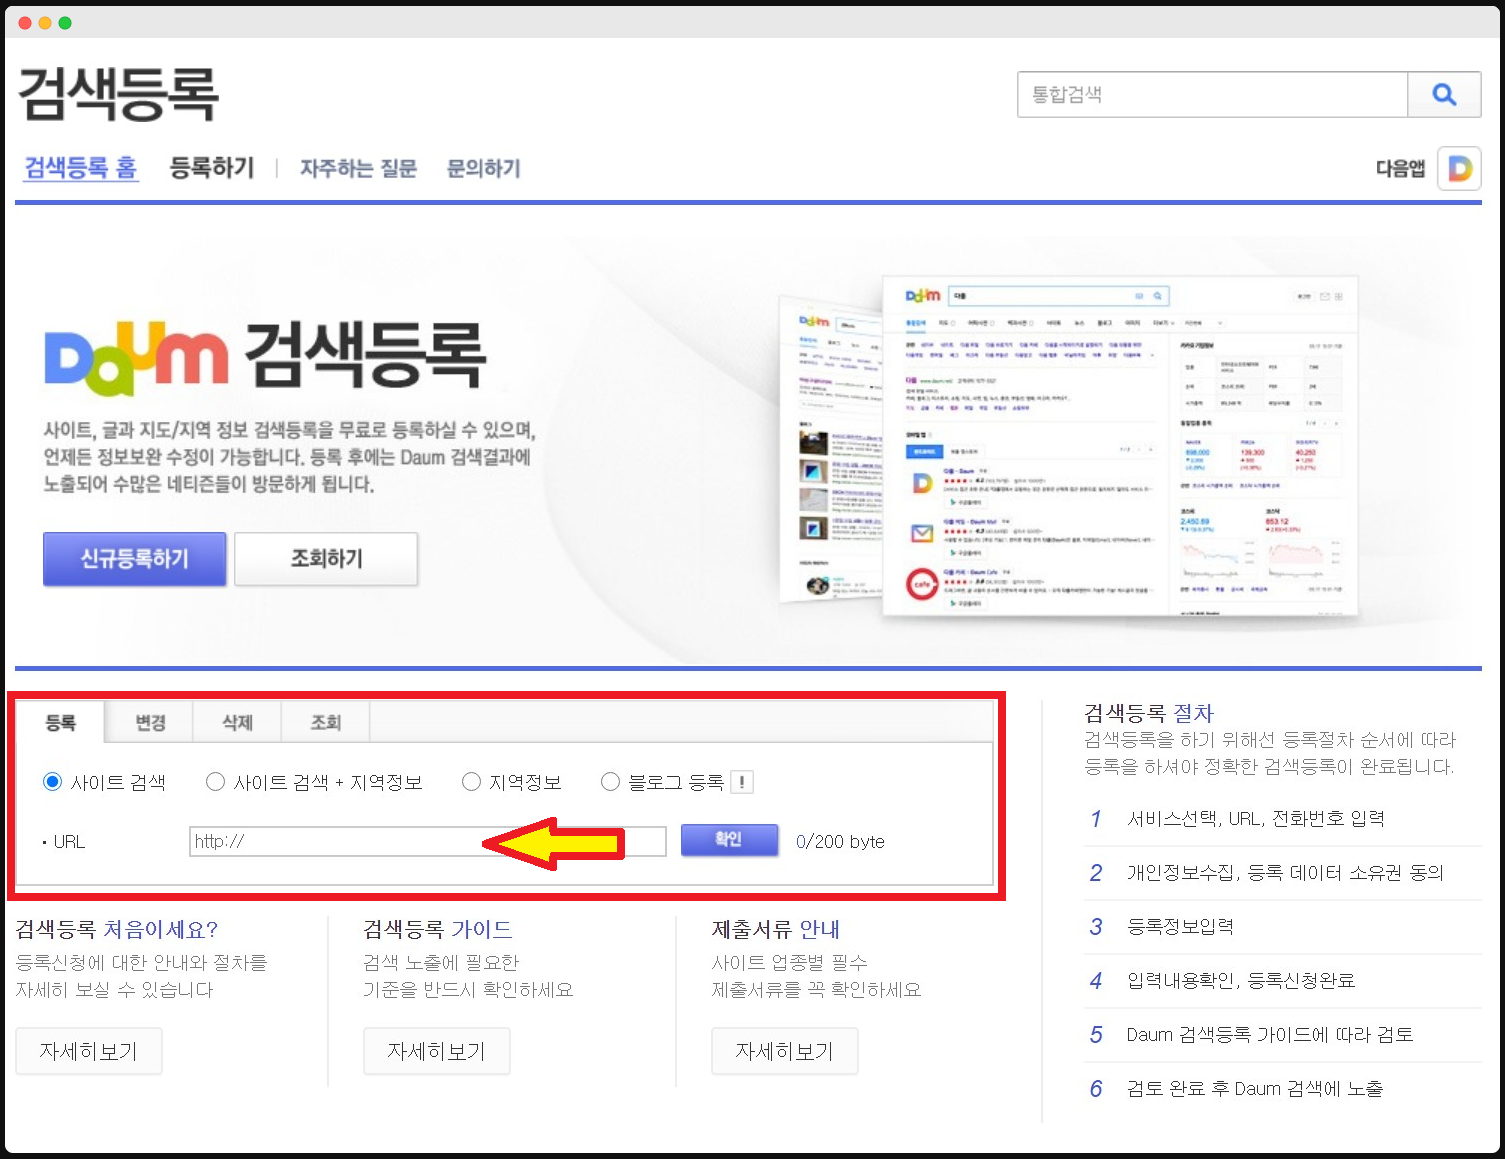Click the 제출서류 안내 heading
Image resolution: width=1505 pixels, height=1159 pixels.
776,930
